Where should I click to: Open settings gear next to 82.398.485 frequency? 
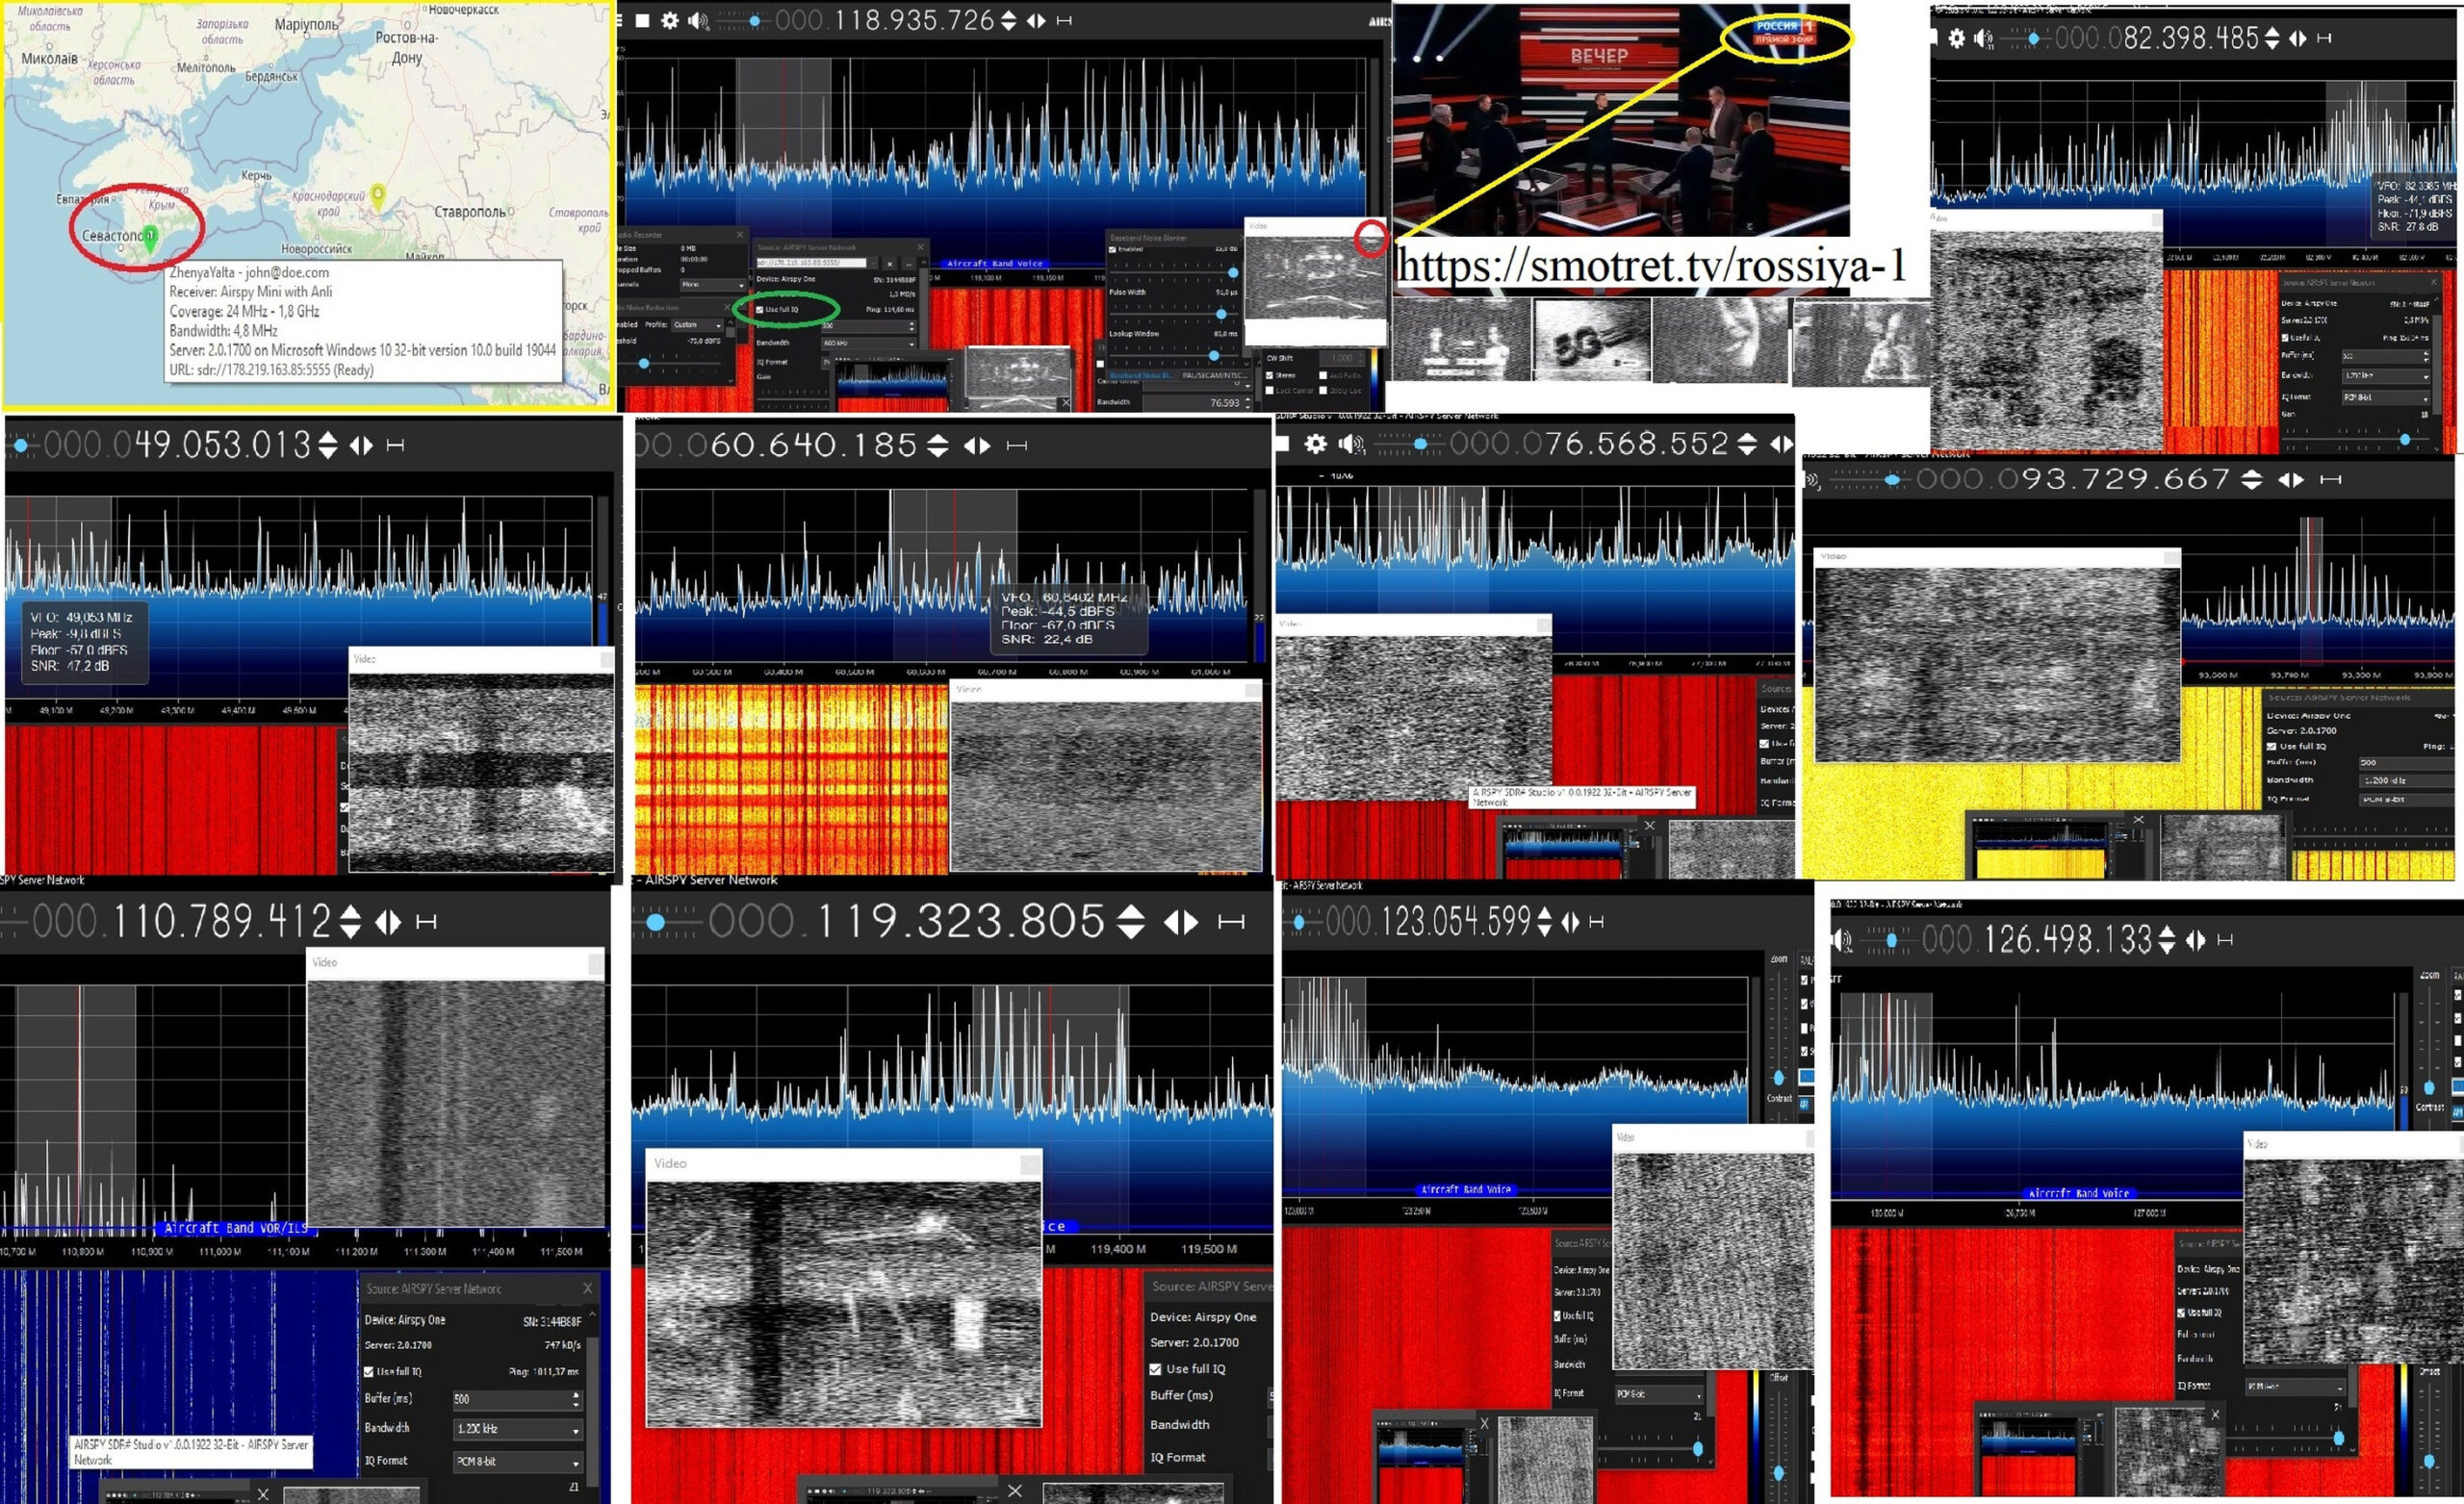tap(1957, 38)
